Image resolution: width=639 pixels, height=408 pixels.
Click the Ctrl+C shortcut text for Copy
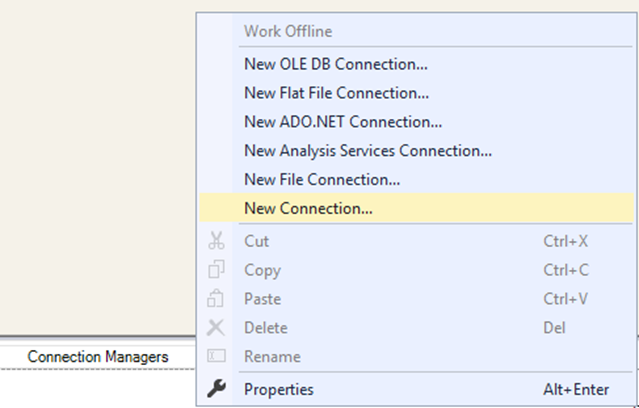click(x=566, y=270)
